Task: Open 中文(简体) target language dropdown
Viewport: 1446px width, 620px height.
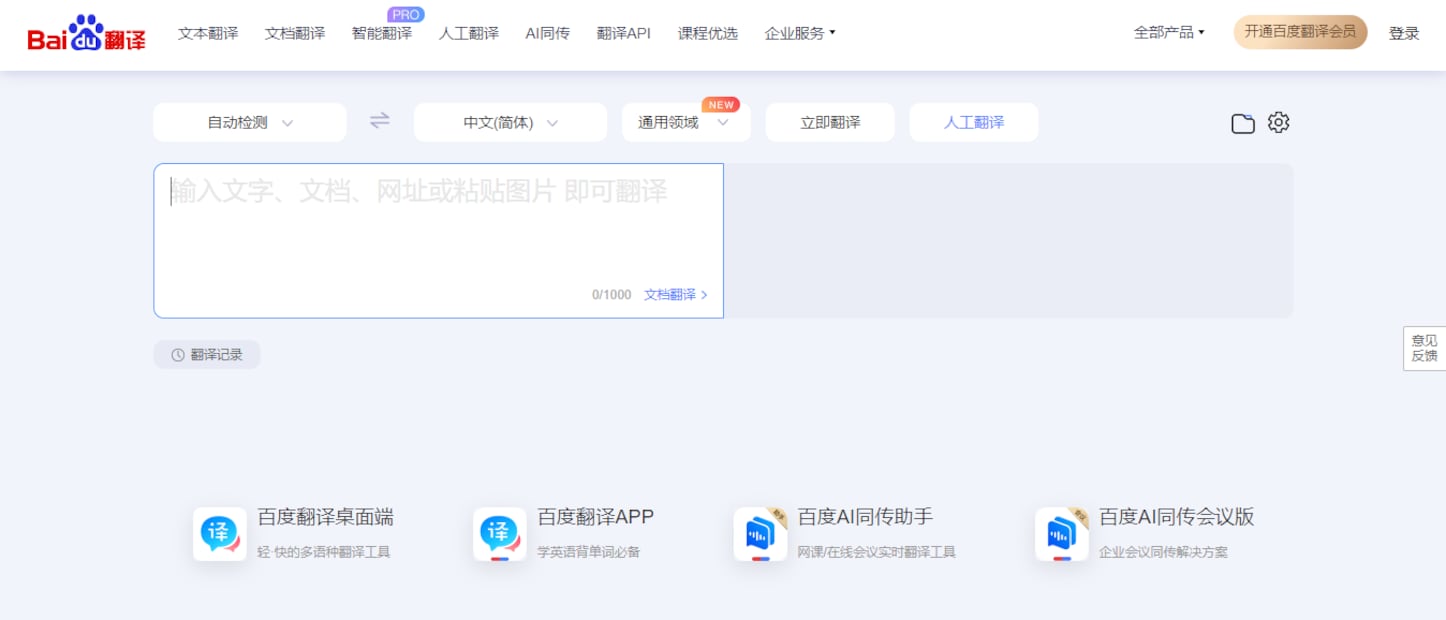Action: point(510,123)
